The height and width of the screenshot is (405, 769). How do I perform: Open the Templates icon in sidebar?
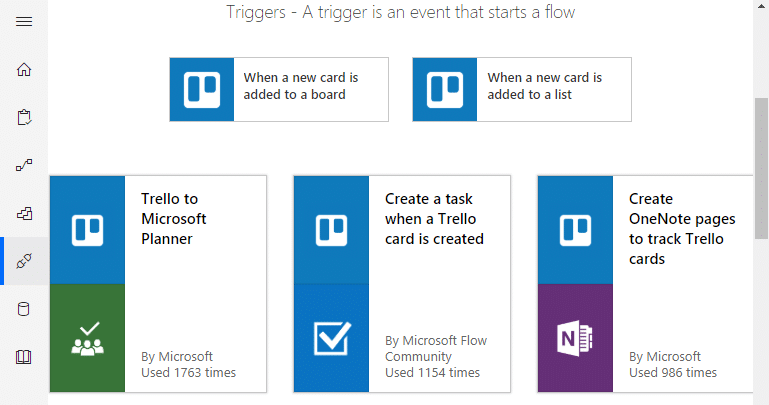[x=24, y=213]
